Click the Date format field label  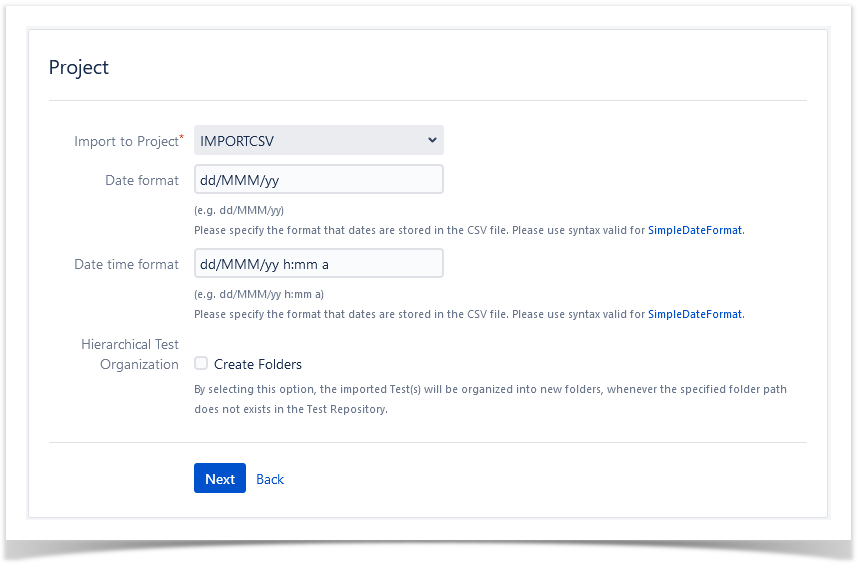(x=142, y=180)
